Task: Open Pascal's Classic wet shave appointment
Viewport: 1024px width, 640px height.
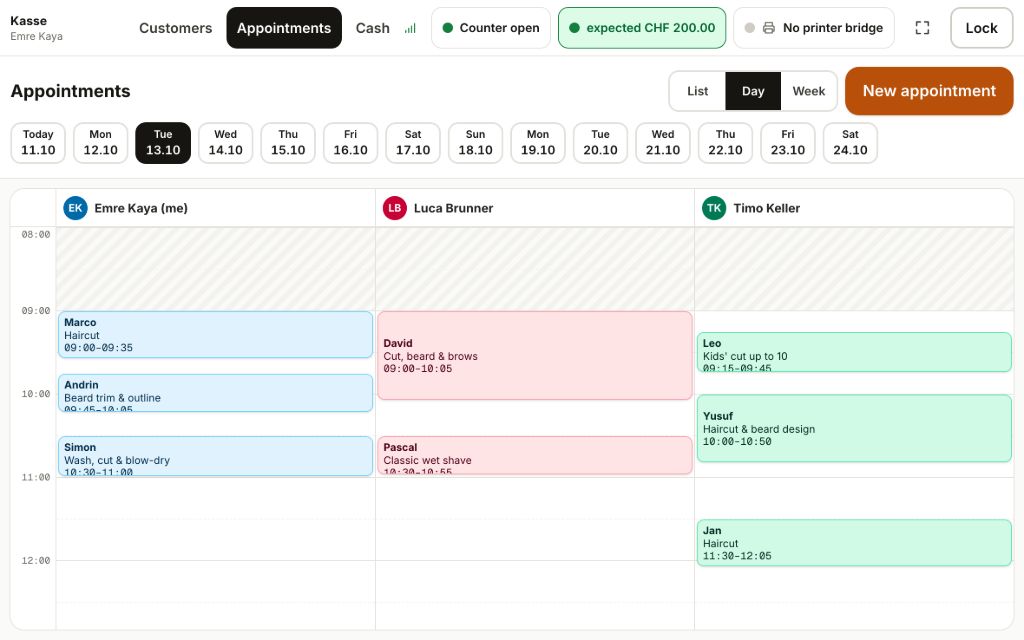Action: pos(535,455)
